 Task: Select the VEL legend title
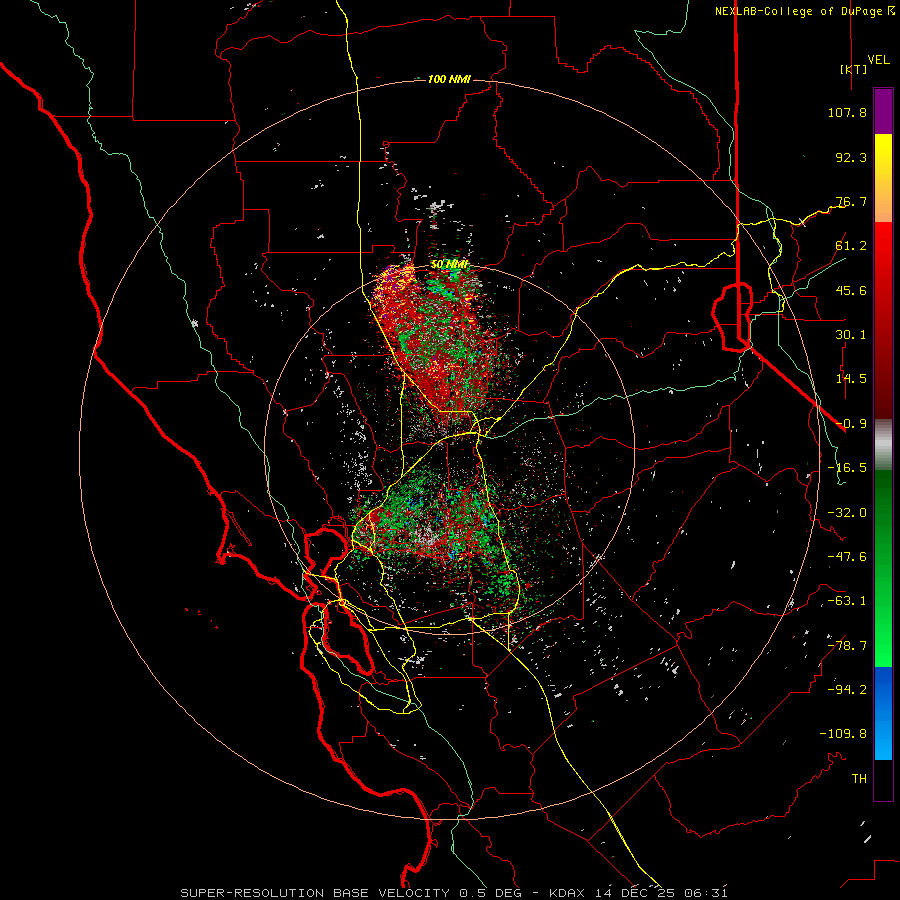click(x=878, y=59)
